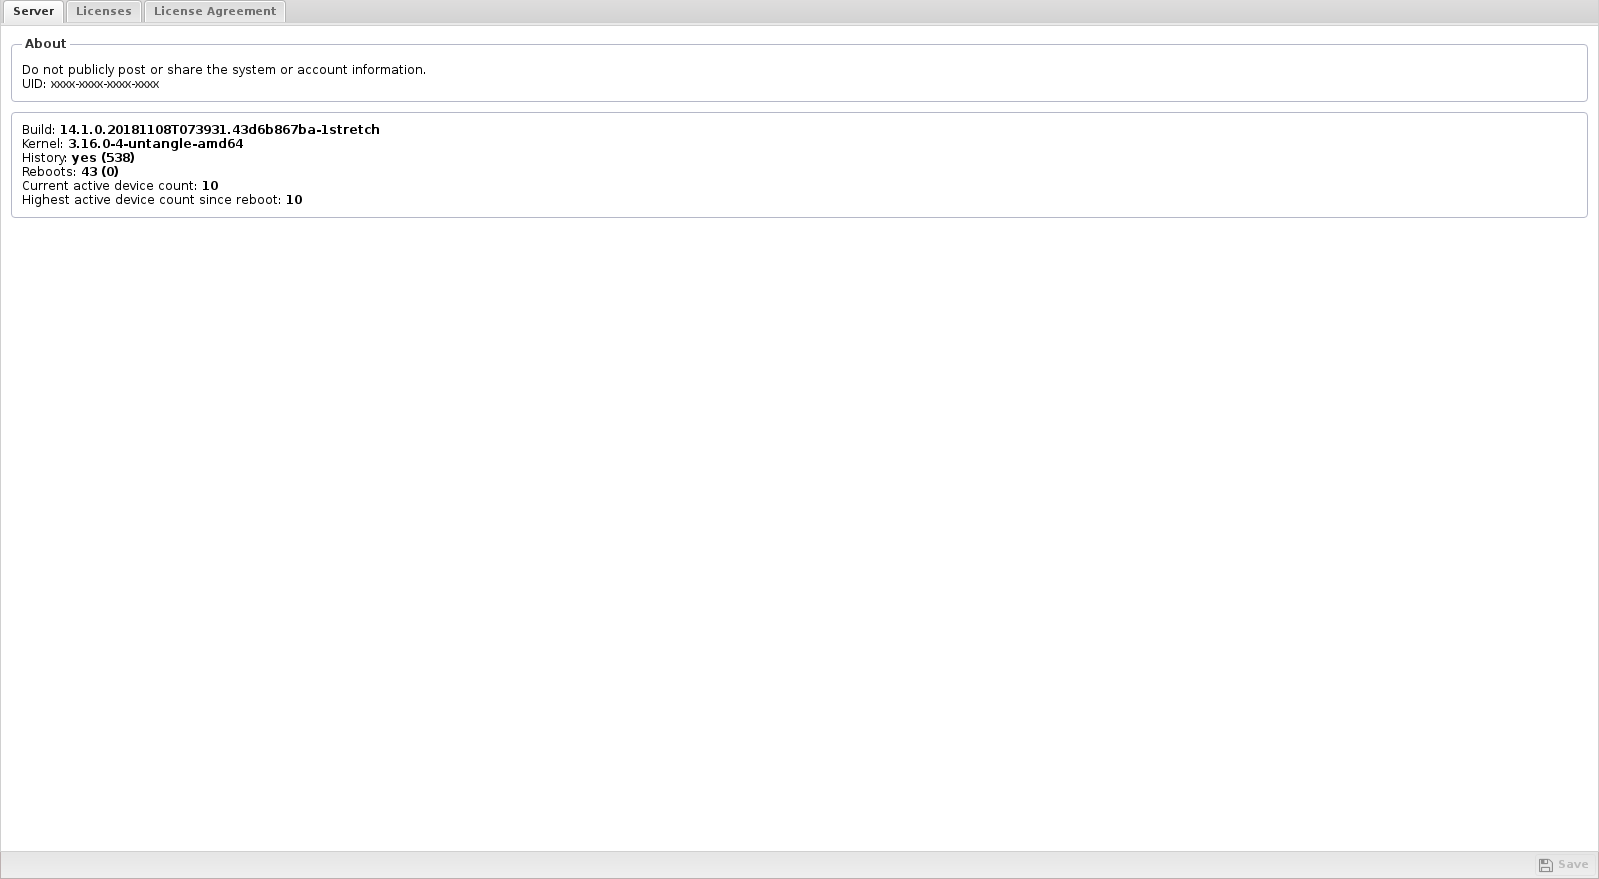This screenshot has height=879, width=1599.
Task: Click the Save button label
Action: 1573,865
